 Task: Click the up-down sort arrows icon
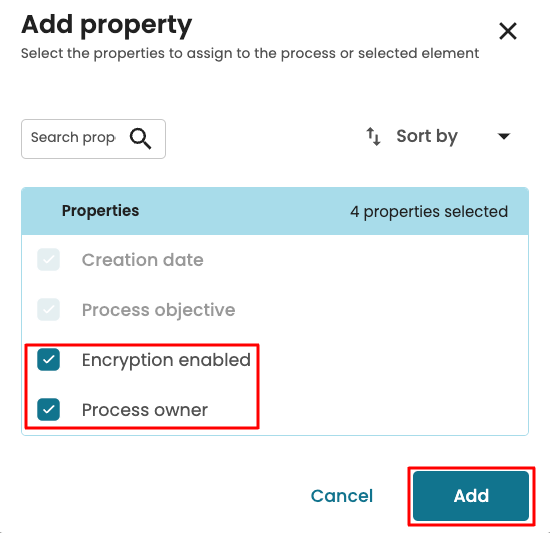pos(373,136)
